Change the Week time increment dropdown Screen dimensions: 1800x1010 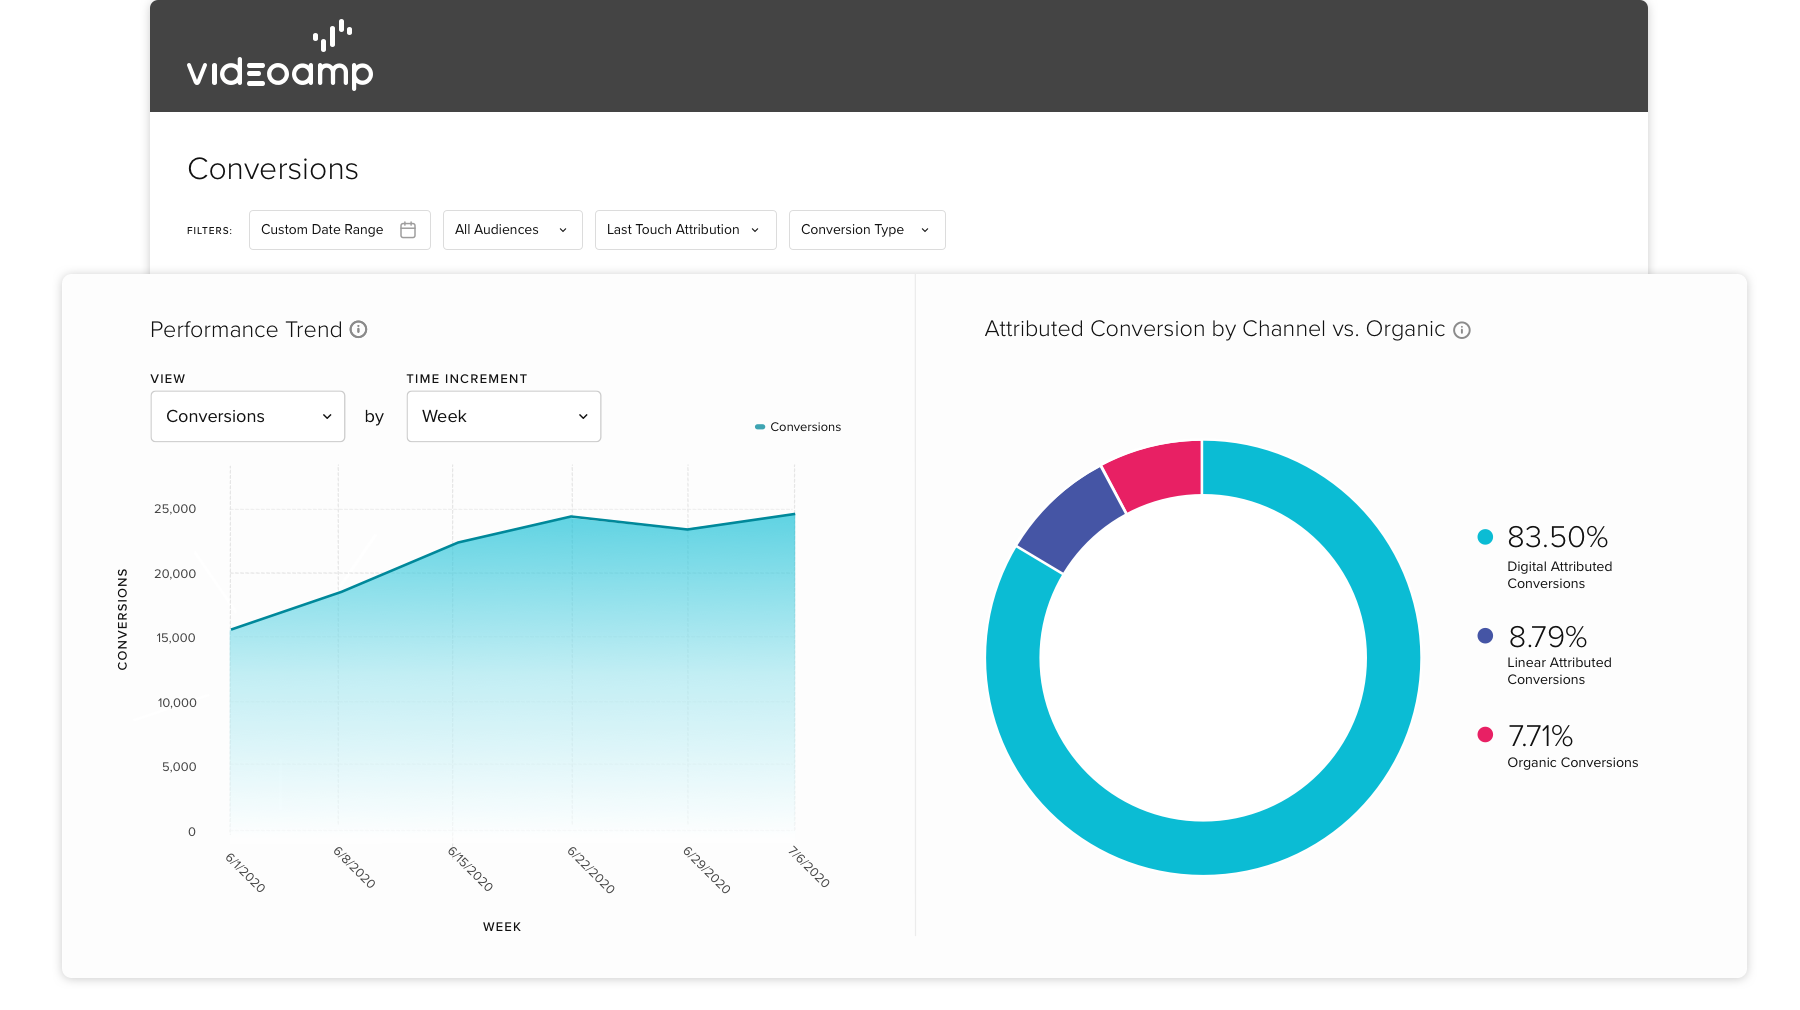pos(504,416)
